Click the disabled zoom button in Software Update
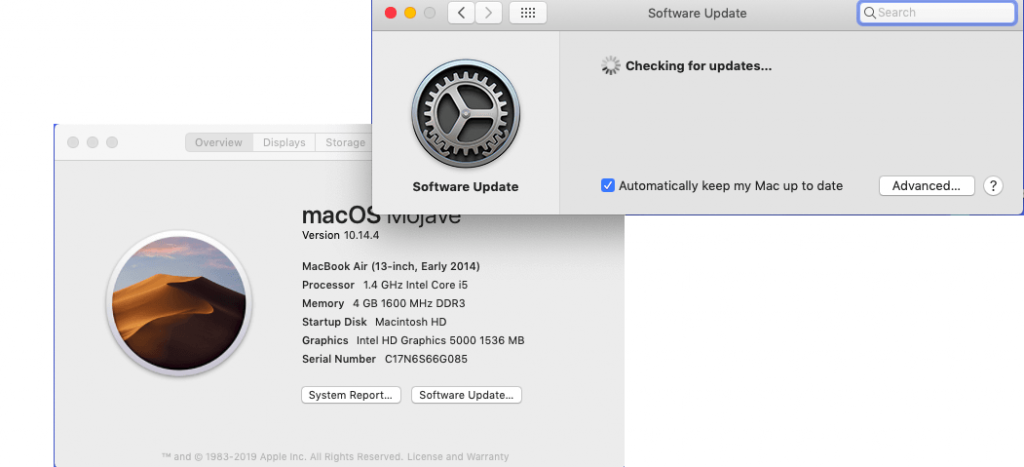 pos(430,12)
